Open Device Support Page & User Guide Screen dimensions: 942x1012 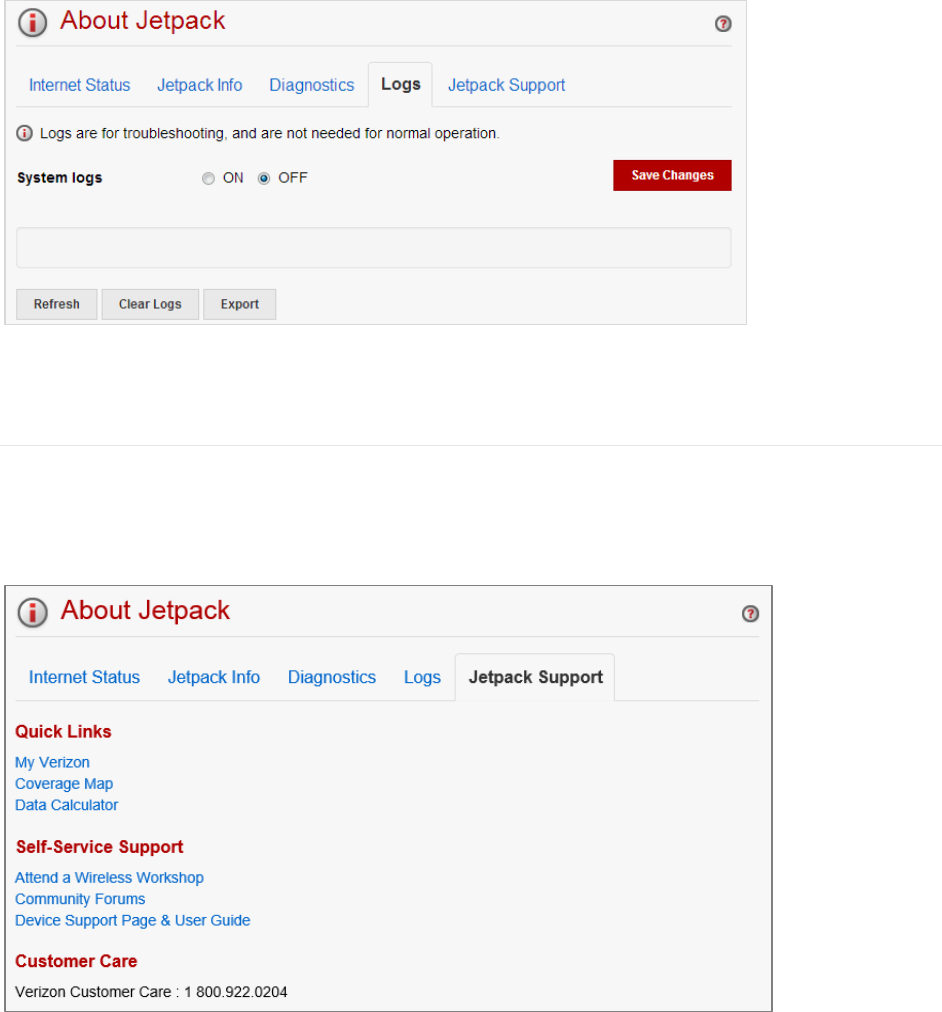(132, 920)
